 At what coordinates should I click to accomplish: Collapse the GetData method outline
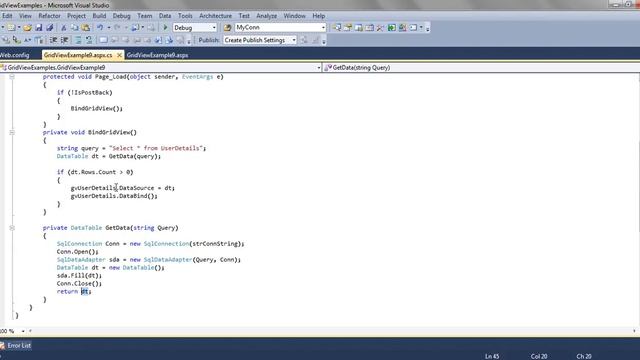pos(12,228)
